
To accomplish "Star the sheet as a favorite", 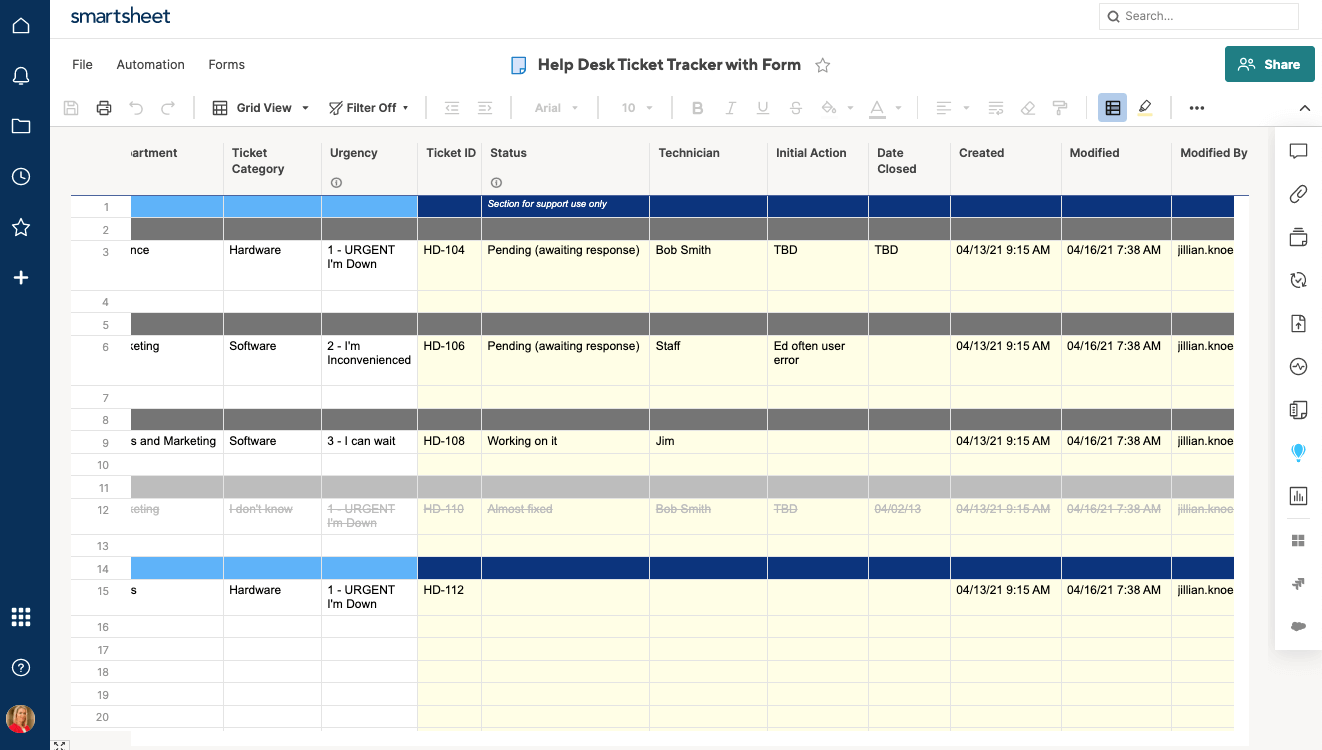I will coord(823,65).
